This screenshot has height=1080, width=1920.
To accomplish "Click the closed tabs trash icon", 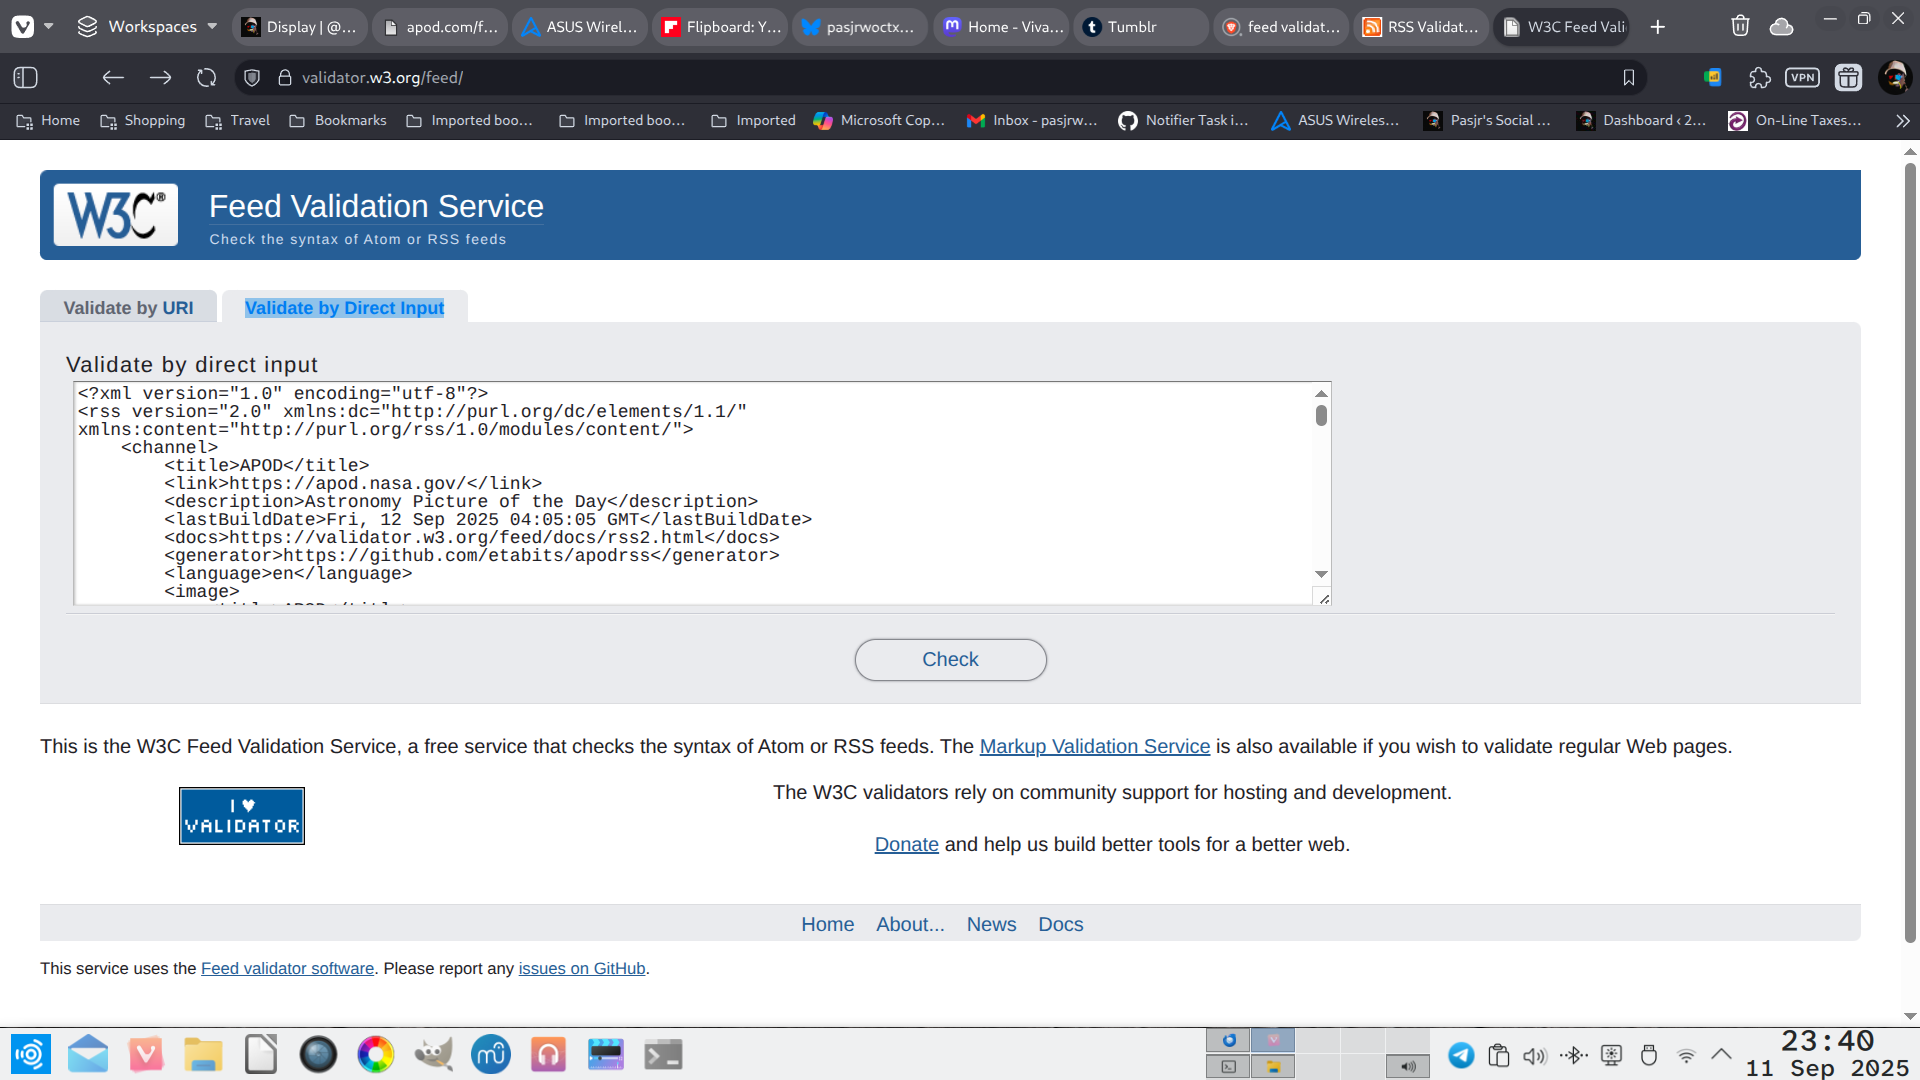I will (x=1740, y=26).
